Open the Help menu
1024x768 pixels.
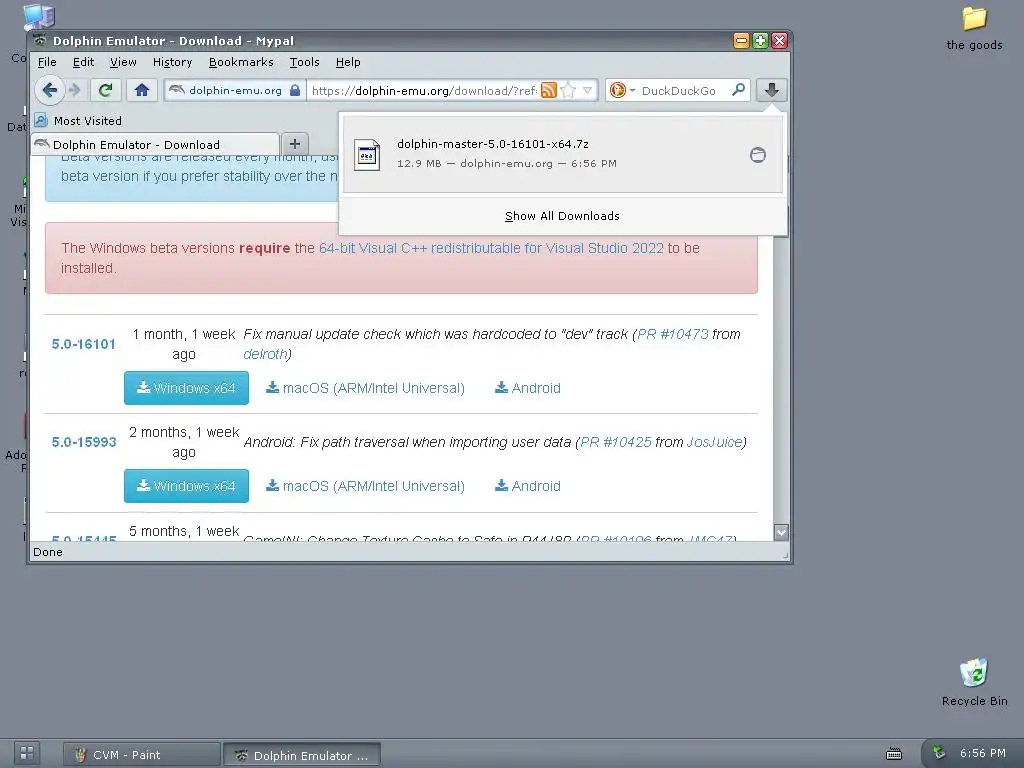(x=348, y=62)
